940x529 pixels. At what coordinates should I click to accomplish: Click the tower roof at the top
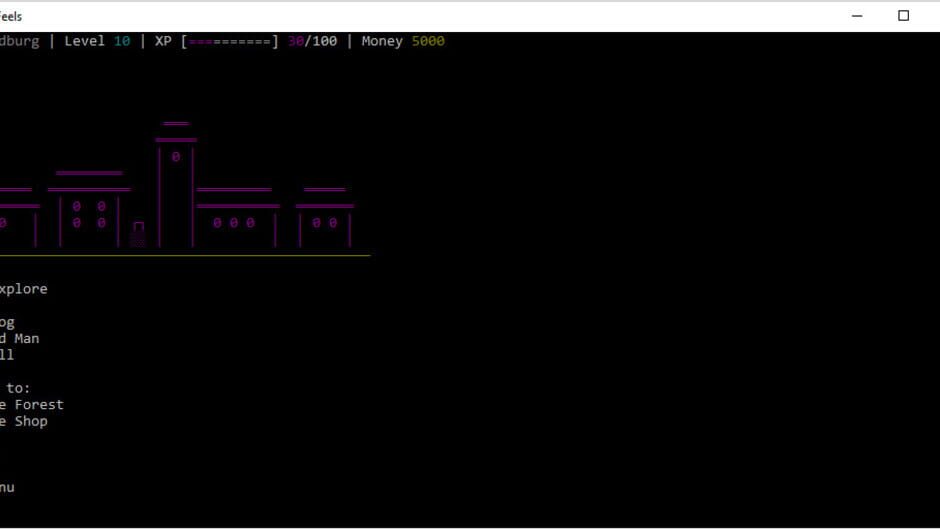tap(176, 124)
